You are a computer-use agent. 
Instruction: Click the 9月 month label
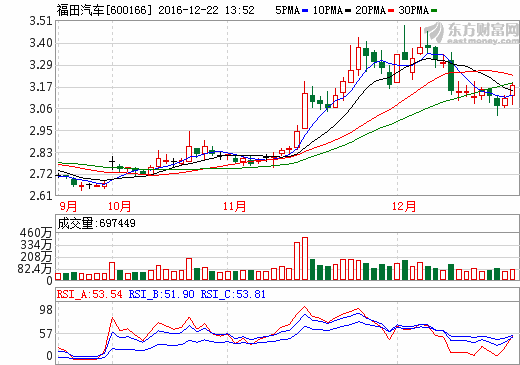(x=68, y=206)
